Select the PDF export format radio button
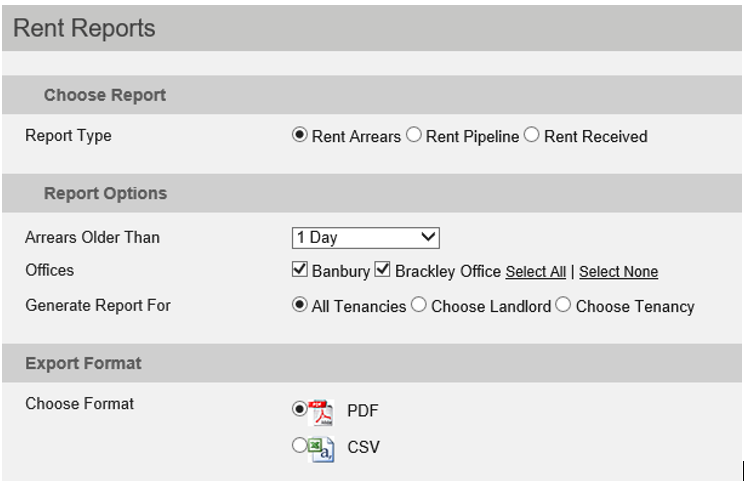The width and height of the screenshot is (744, 481). point(299,408)
